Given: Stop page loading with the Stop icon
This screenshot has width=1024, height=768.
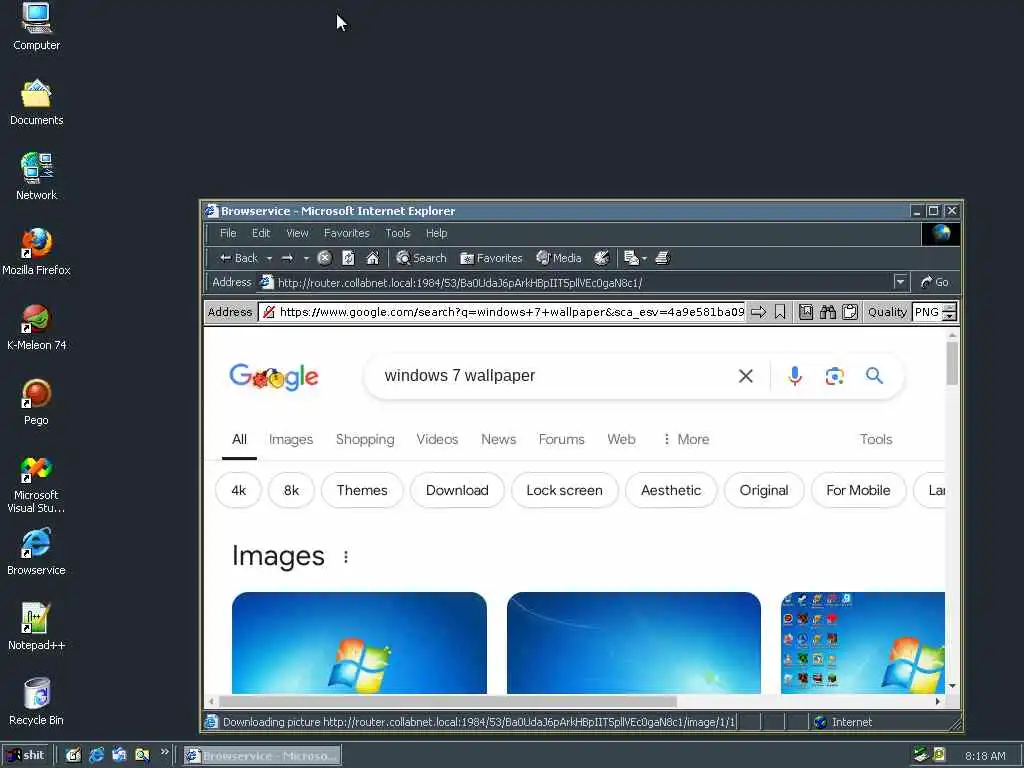Looking at the screenshot, I should pyautogui.click(x=325, y=258).
